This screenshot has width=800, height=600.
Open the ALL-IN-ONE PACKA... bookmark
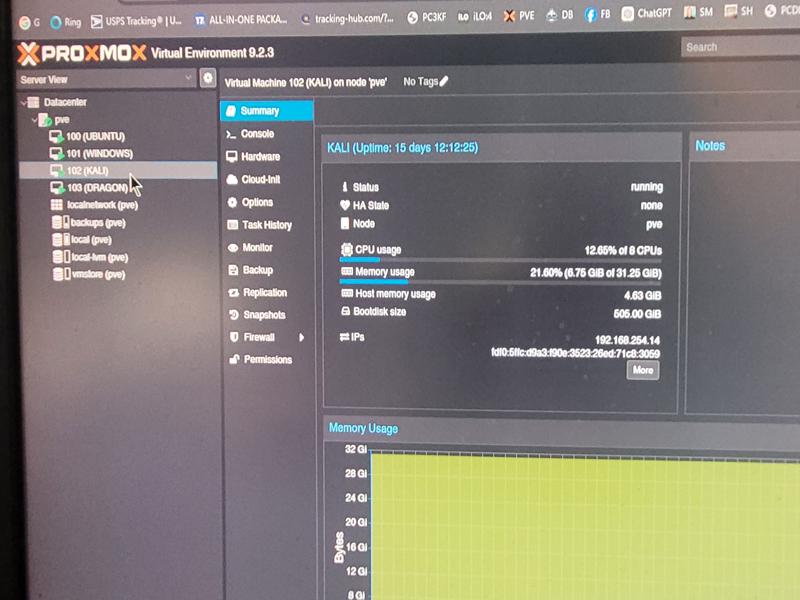(241, 20)
